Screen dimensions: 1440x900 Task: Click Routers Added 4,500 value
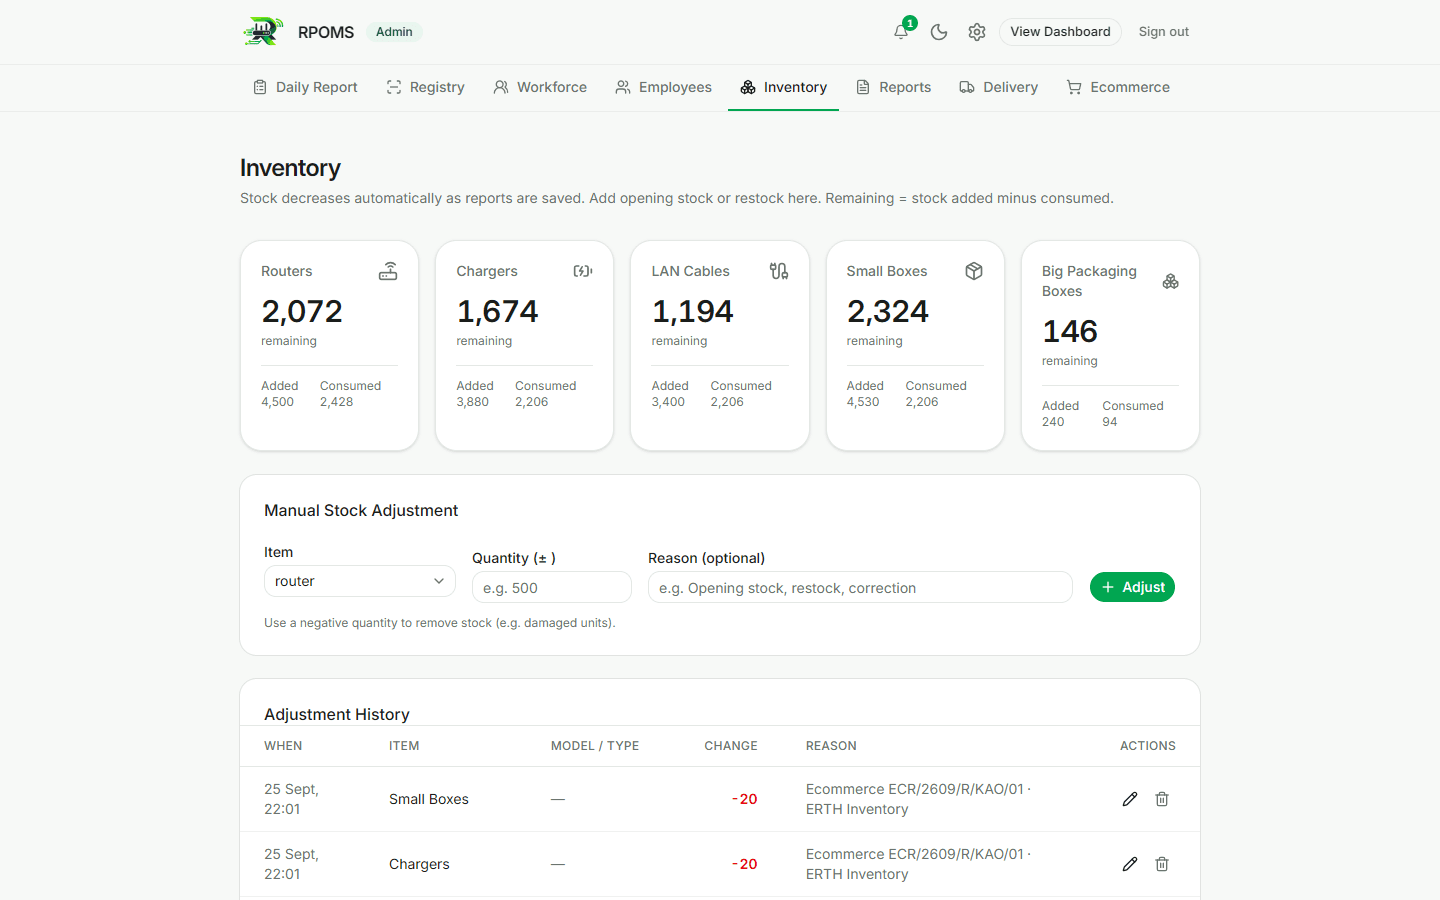[x=277, y=402]
